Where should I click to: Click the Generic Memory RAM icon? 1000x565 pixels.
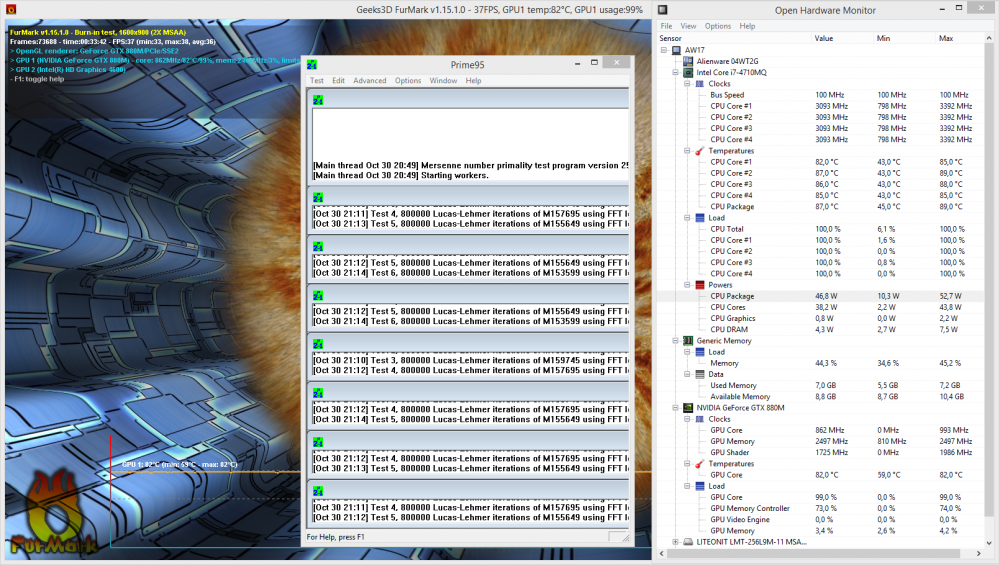pos(687,341)
